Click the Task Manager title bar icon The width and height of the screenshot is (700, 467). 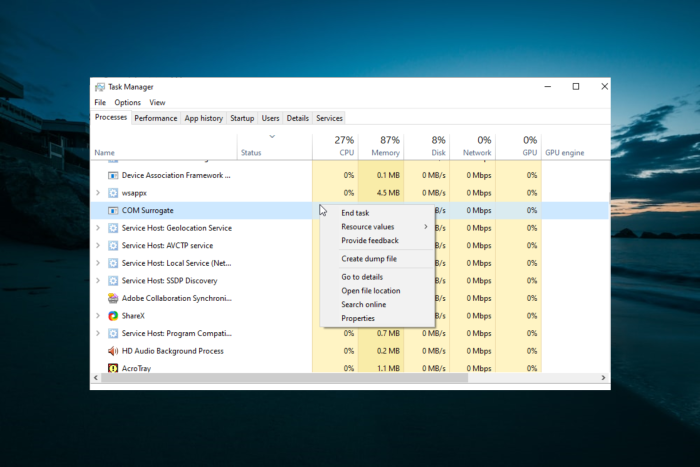pos(100,87)
